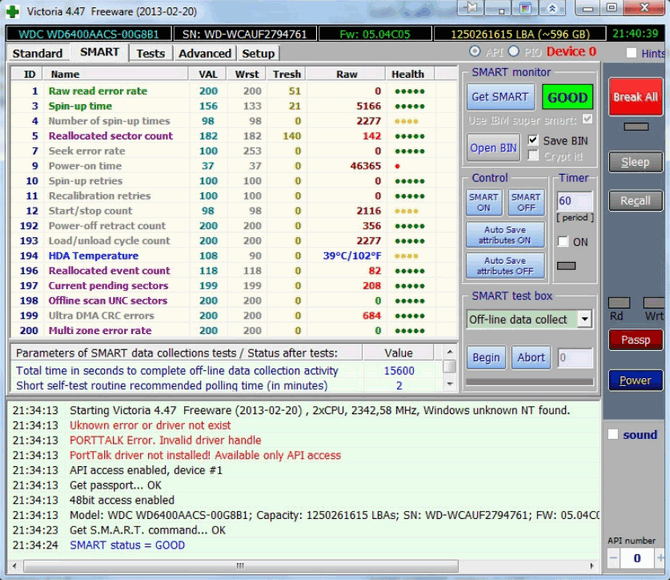Turn on Auto Save attributes
Screen dimensions: 670x580
click(503, 235)
